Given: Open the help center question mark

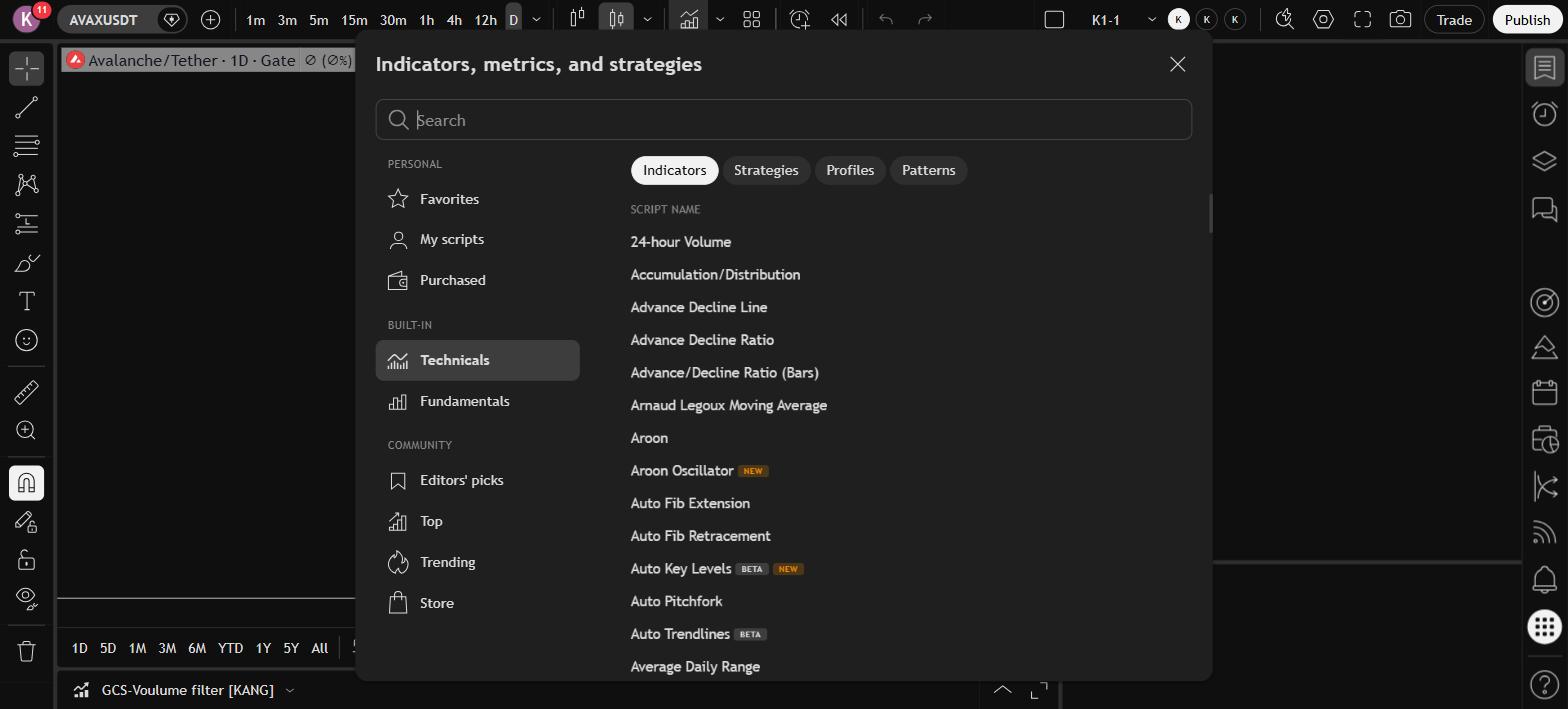Looking at the screenshot, I should [x=1544, y=685].
